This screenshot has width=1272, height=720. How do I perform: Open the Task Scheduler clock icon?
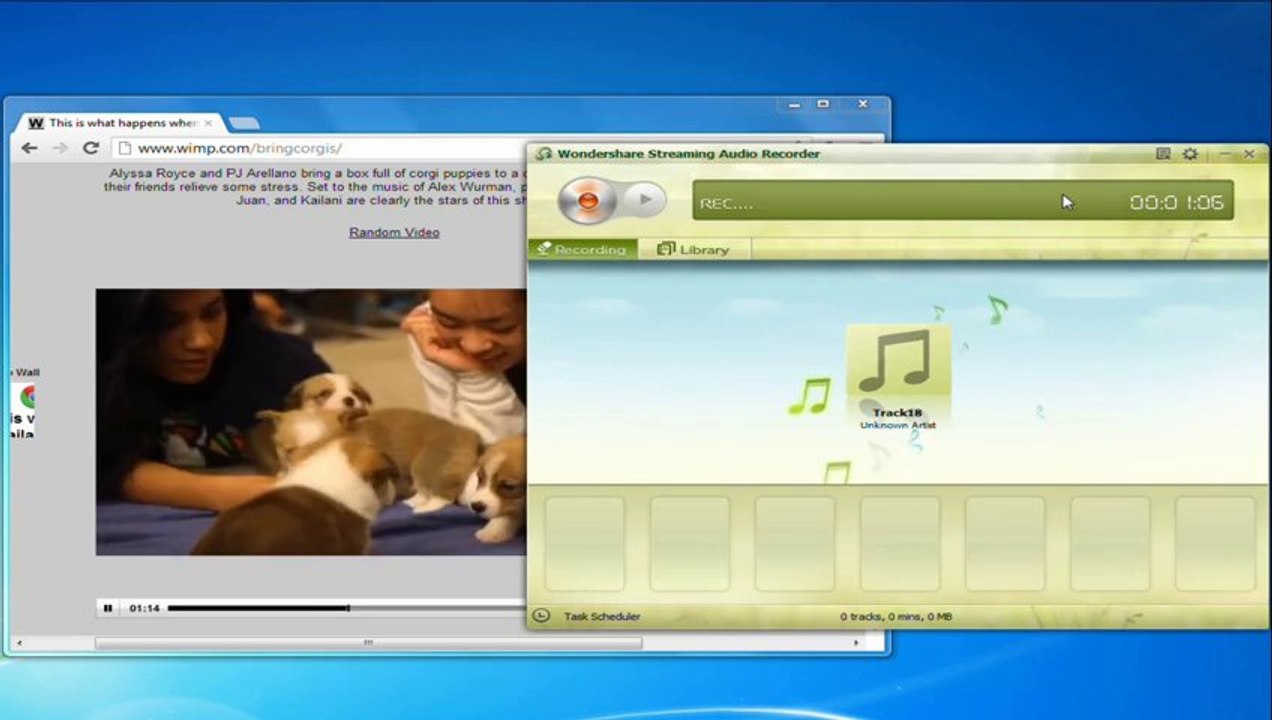[541, 616]
